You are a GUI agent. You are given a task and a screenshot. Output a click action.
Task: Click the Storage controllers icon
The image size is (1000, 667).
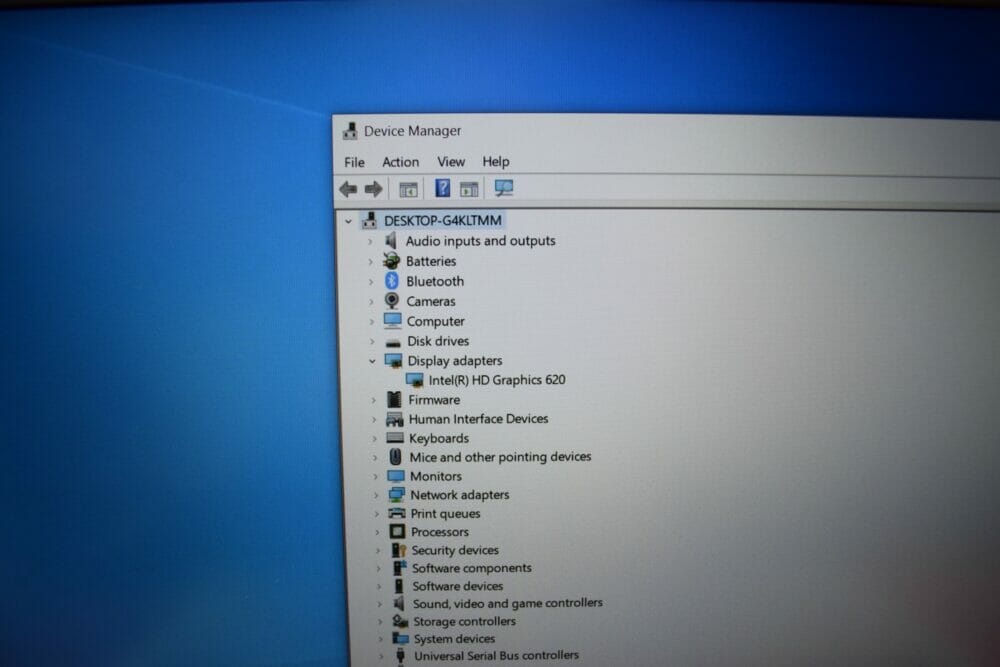(400, 621)
